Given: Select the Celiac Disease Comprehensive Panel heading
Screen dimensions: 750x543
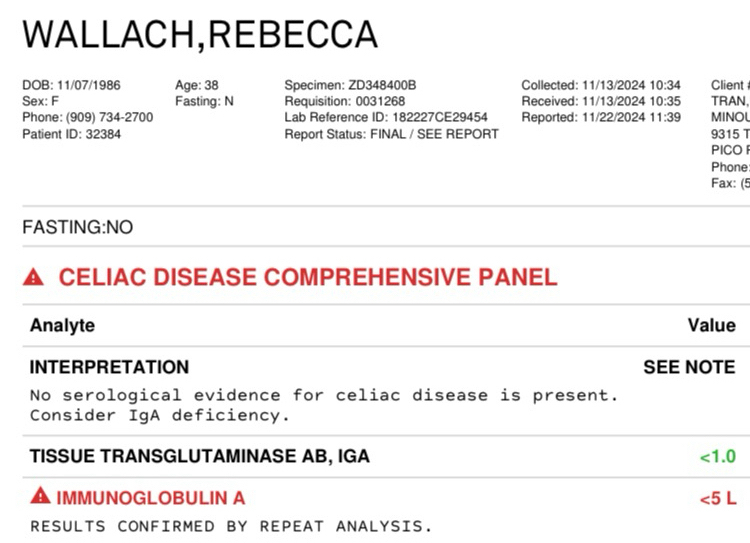Looking at the screenshot, I should (x=308, y=277).
